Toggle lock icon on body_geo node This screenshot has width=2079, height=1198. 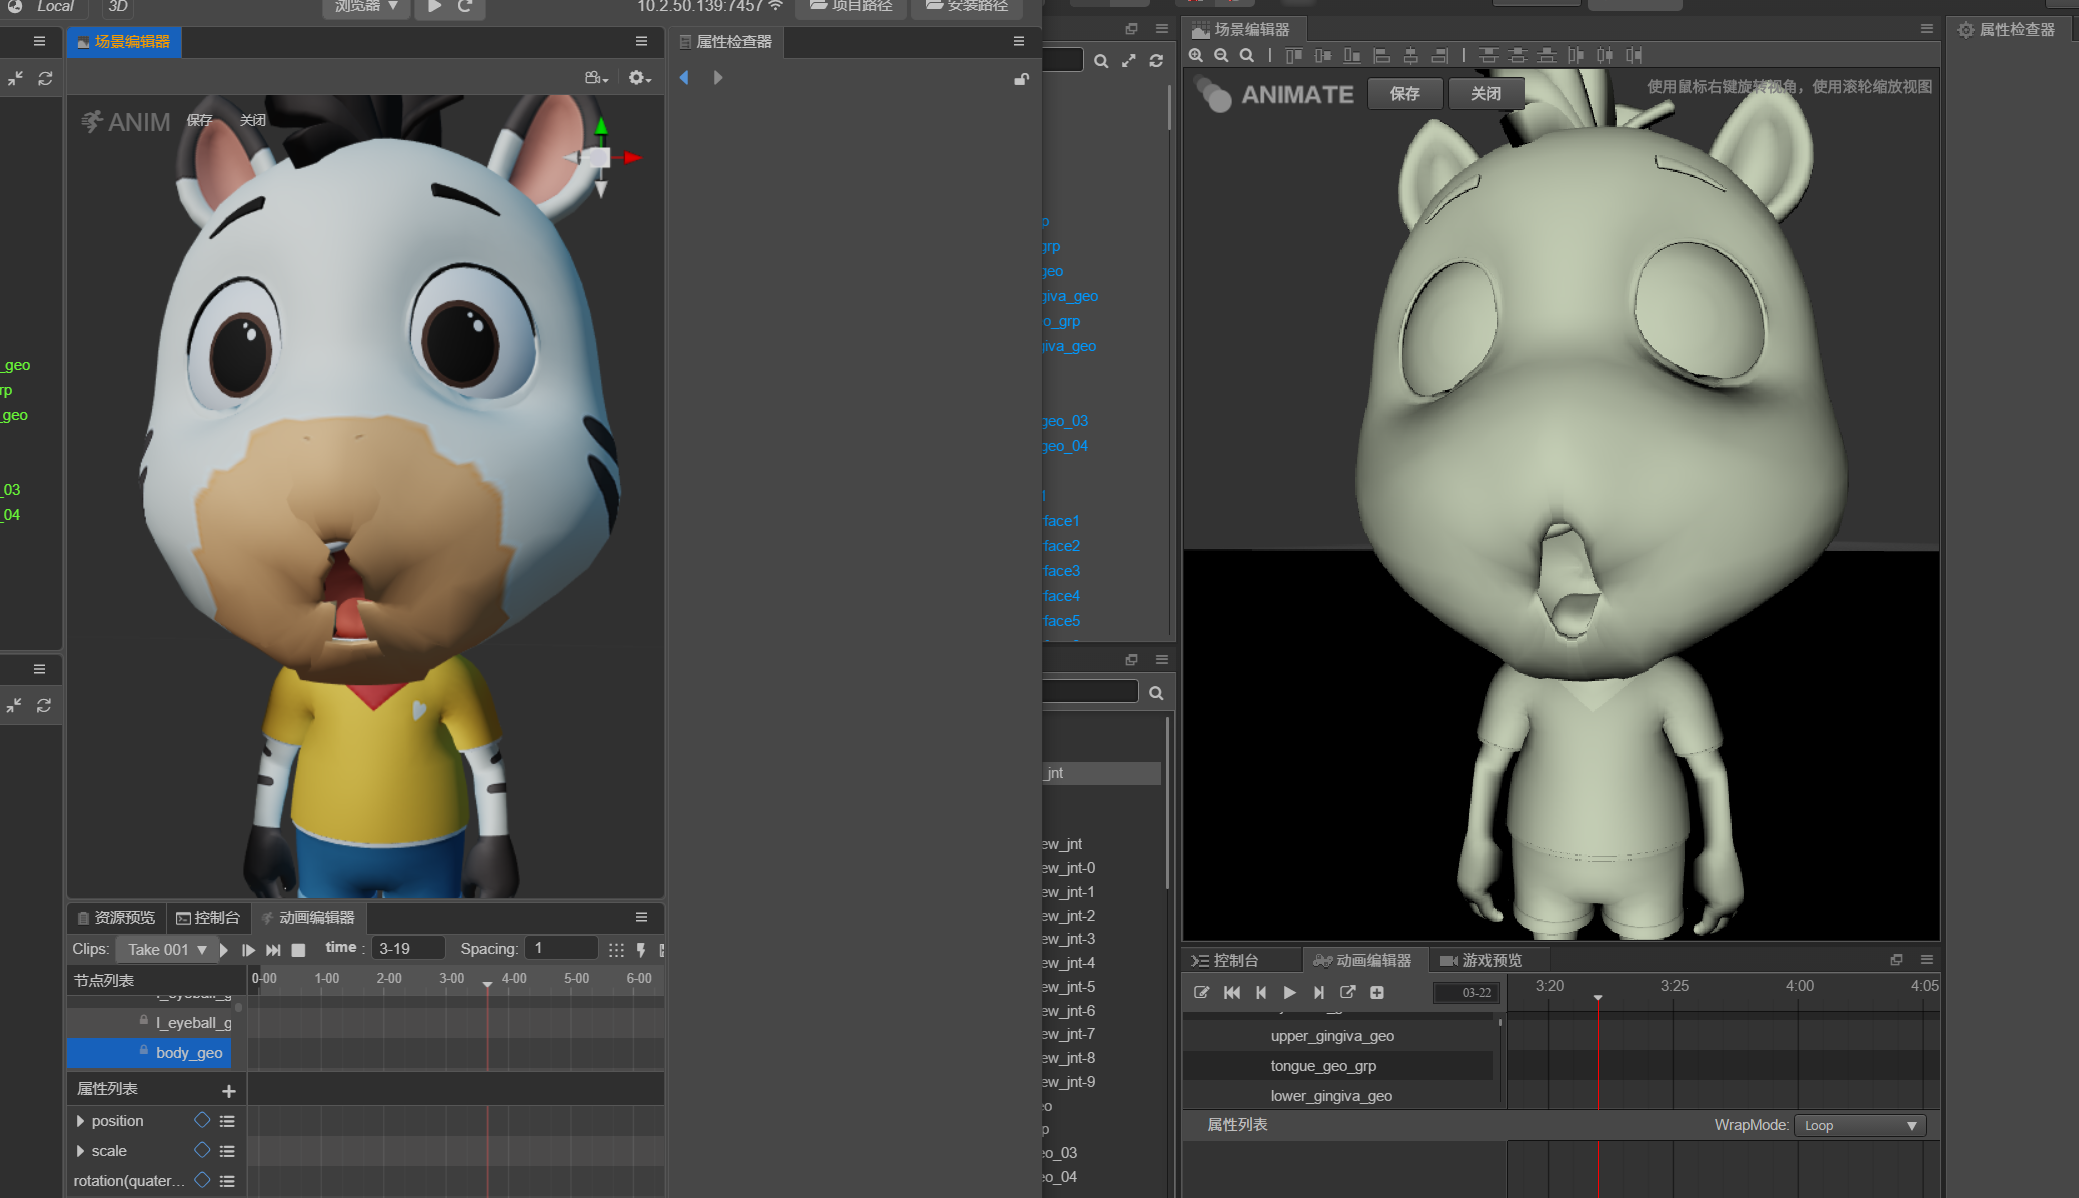pyautogui.click(x=144, y=1051)
